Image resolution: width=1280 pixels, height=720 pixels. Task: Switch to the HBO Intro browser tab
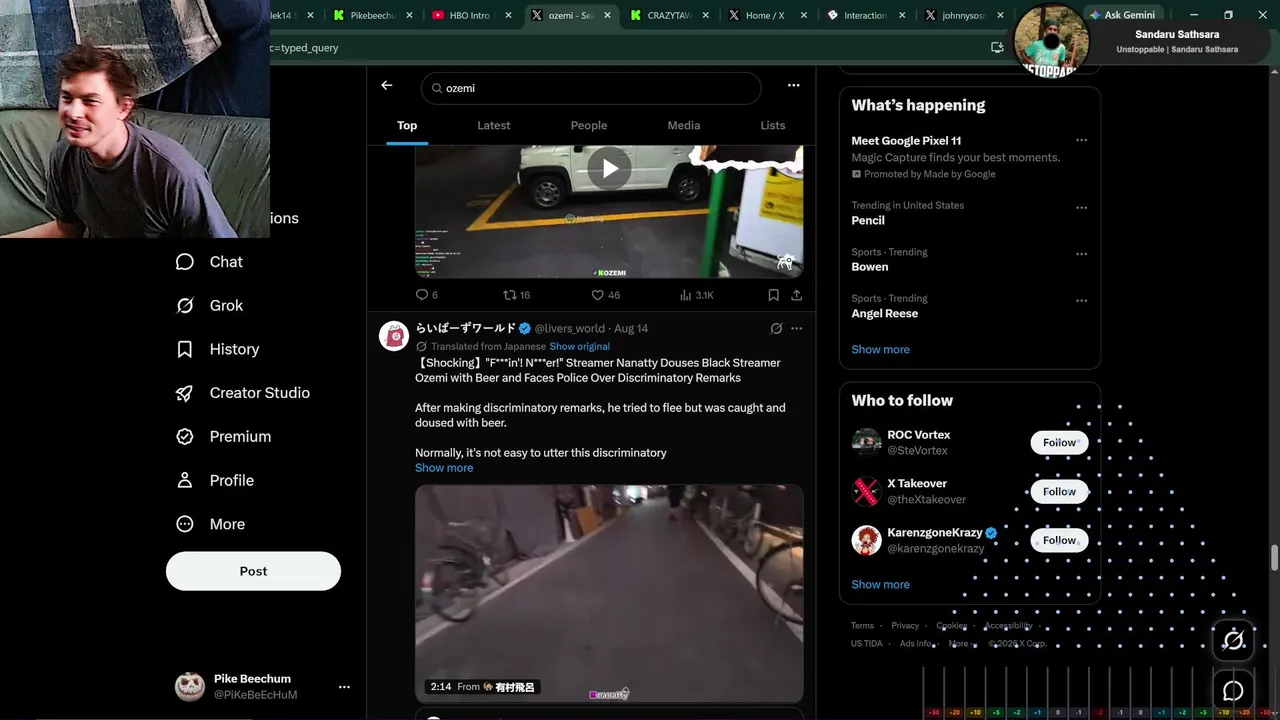coord(470,15)
